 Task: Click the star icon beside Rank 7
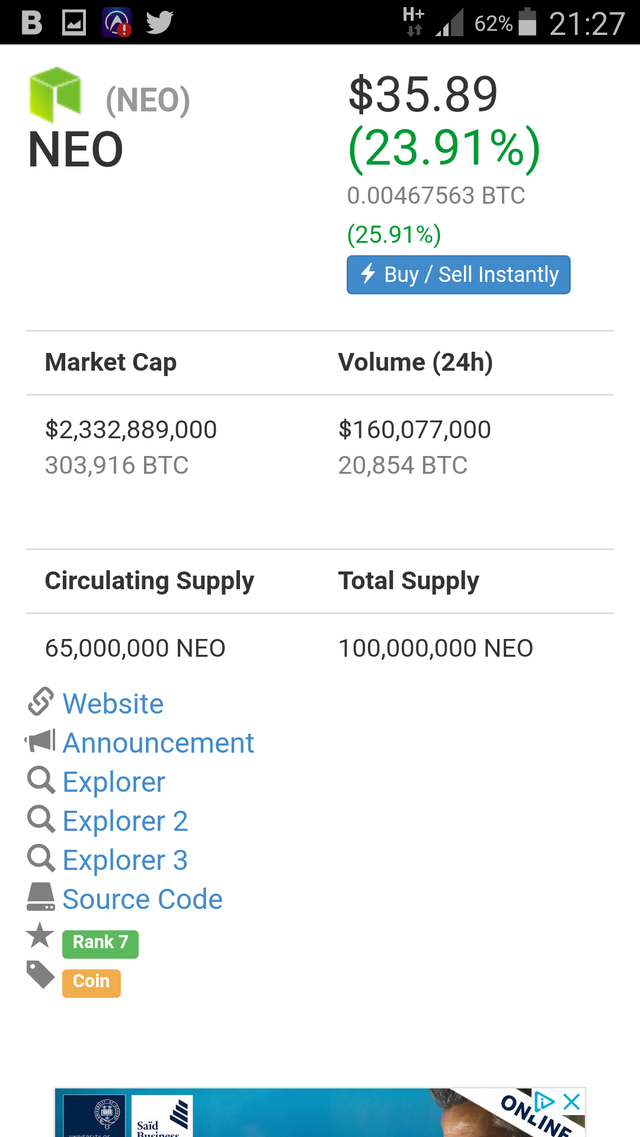point(40,935)
